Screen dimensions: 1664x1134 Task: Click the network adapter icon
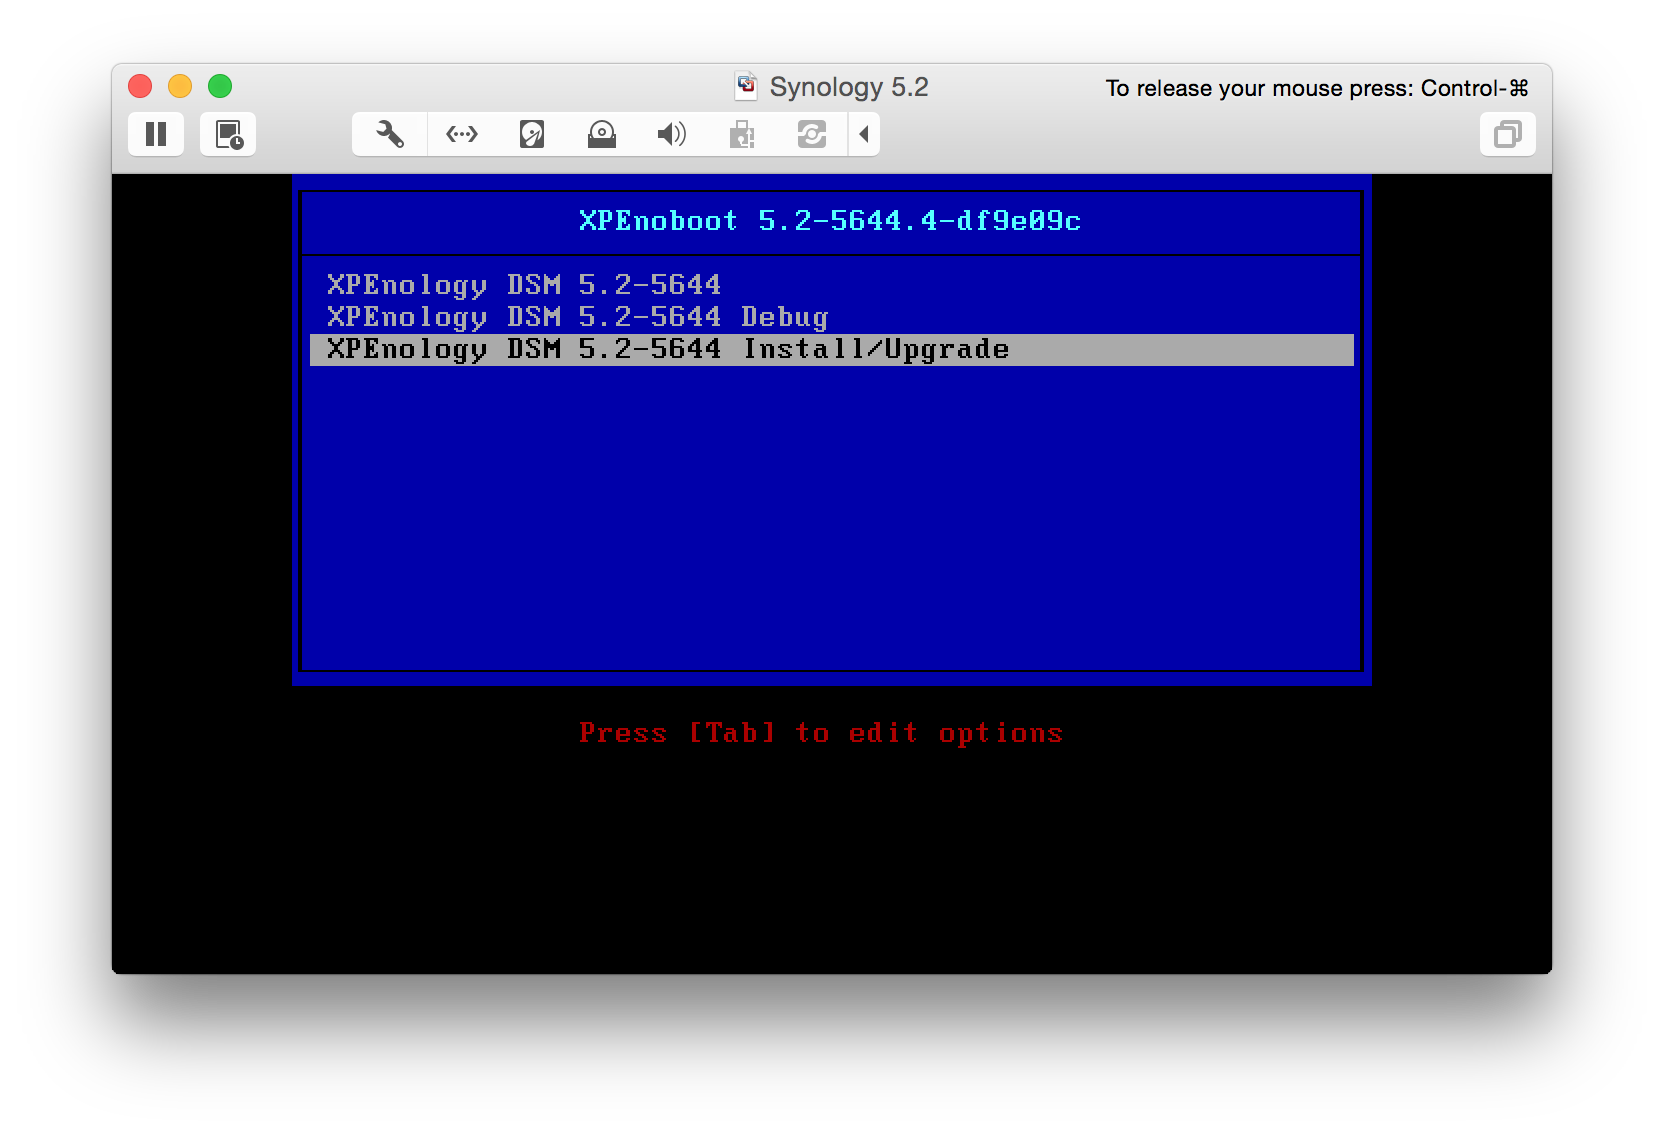point(462,134)
